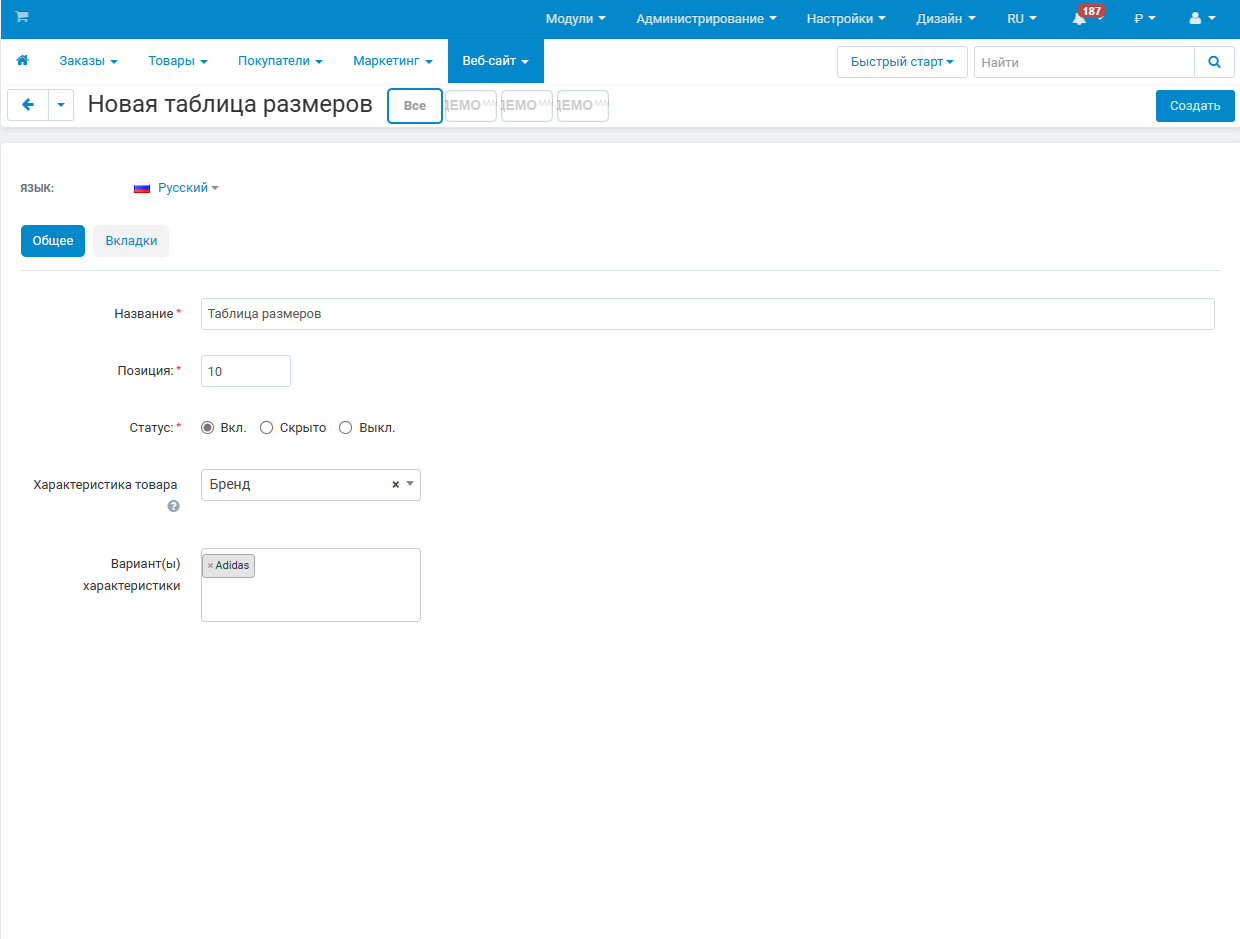Clear the Бренд selection with the x
The image size is (1240, 939).
click(395, 485)
